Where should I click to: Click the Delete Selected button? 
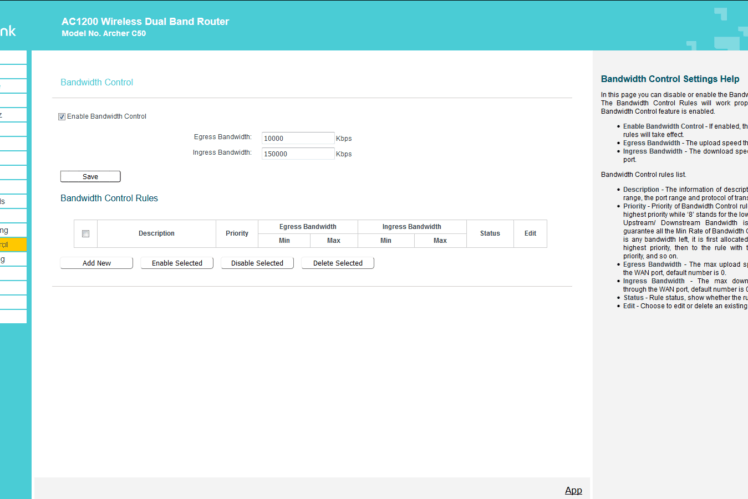pyautogui.click(x=338, y=263)
